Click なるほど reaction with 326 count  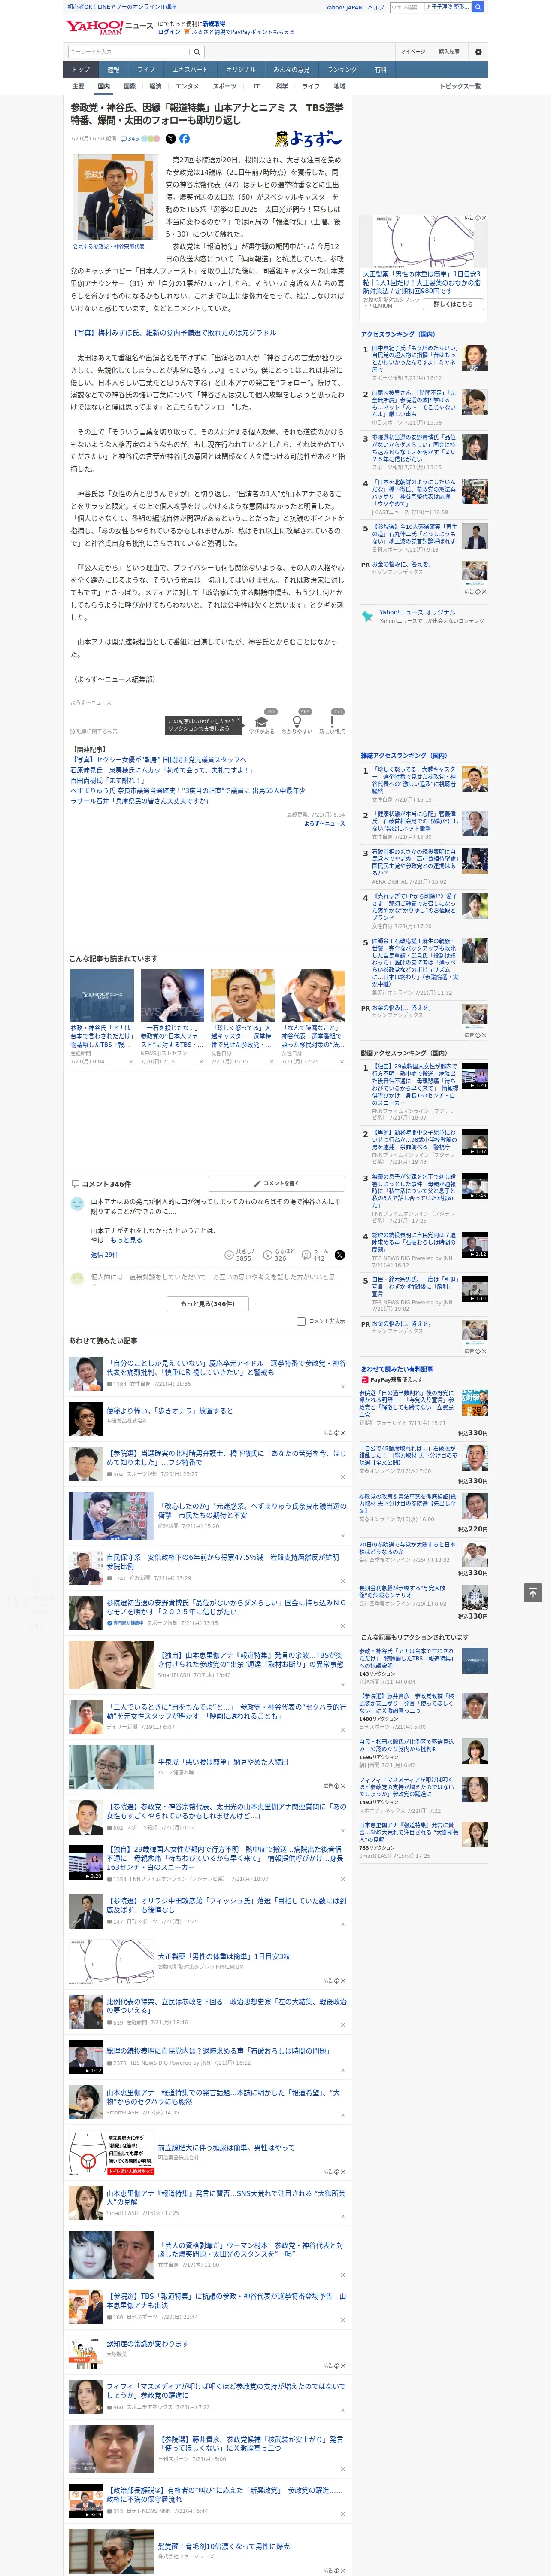point(280,1254)
